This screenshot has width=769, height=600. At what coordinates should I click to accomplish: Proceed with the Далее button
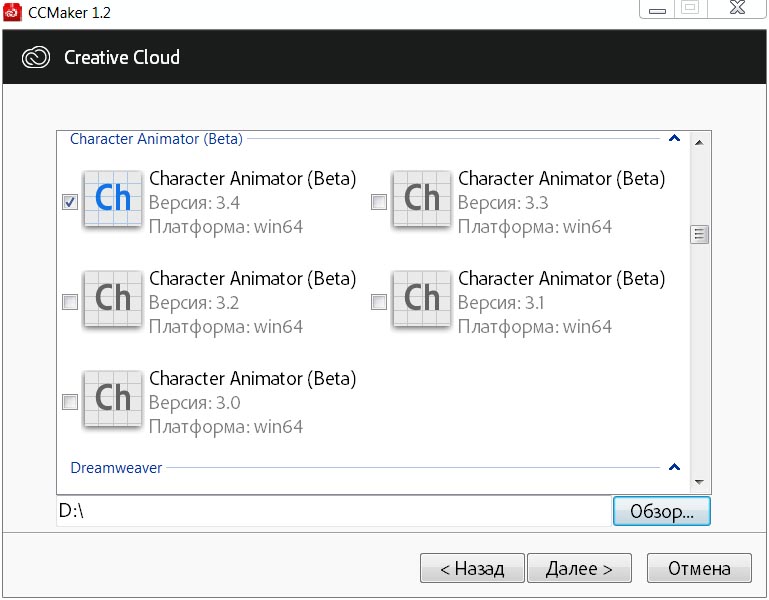(x=579, y=568)
